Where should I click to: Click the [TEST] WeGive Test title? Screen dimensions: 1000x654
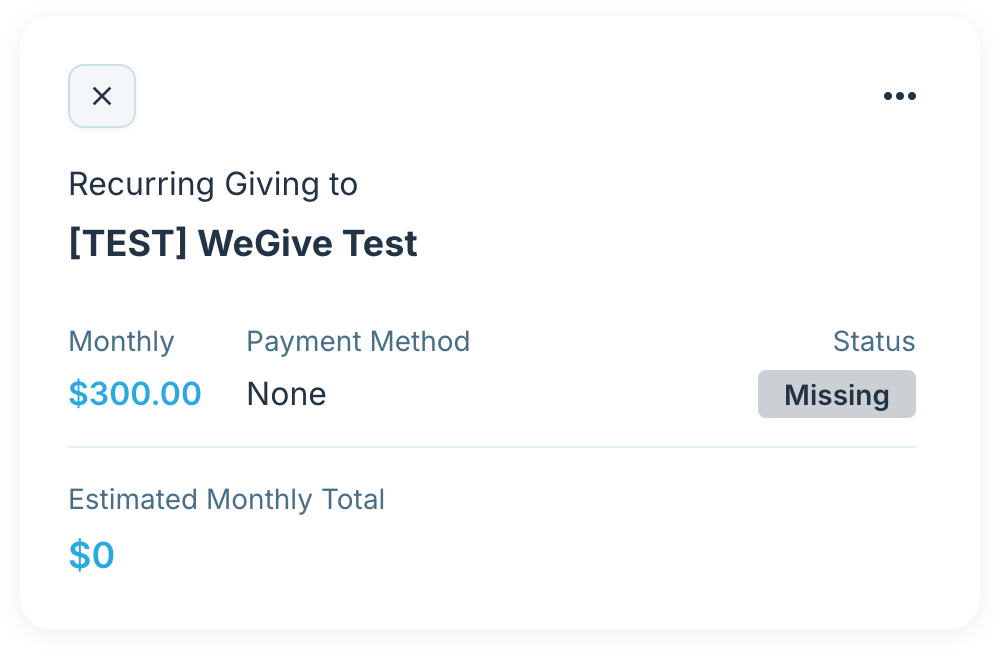(243, 243)
